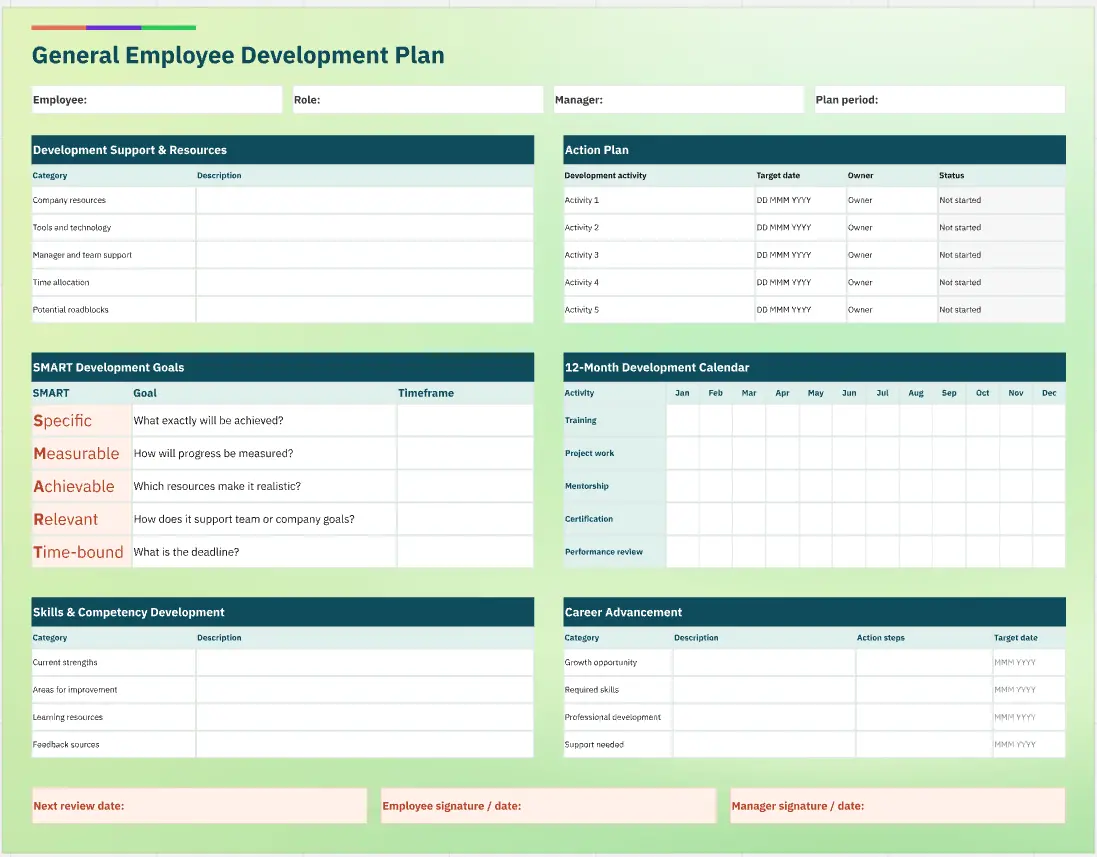The height and width of the screenshot is (857, 1097).
Task: Select the Performance review Dec cell
Action: [x=1049, y=552]
